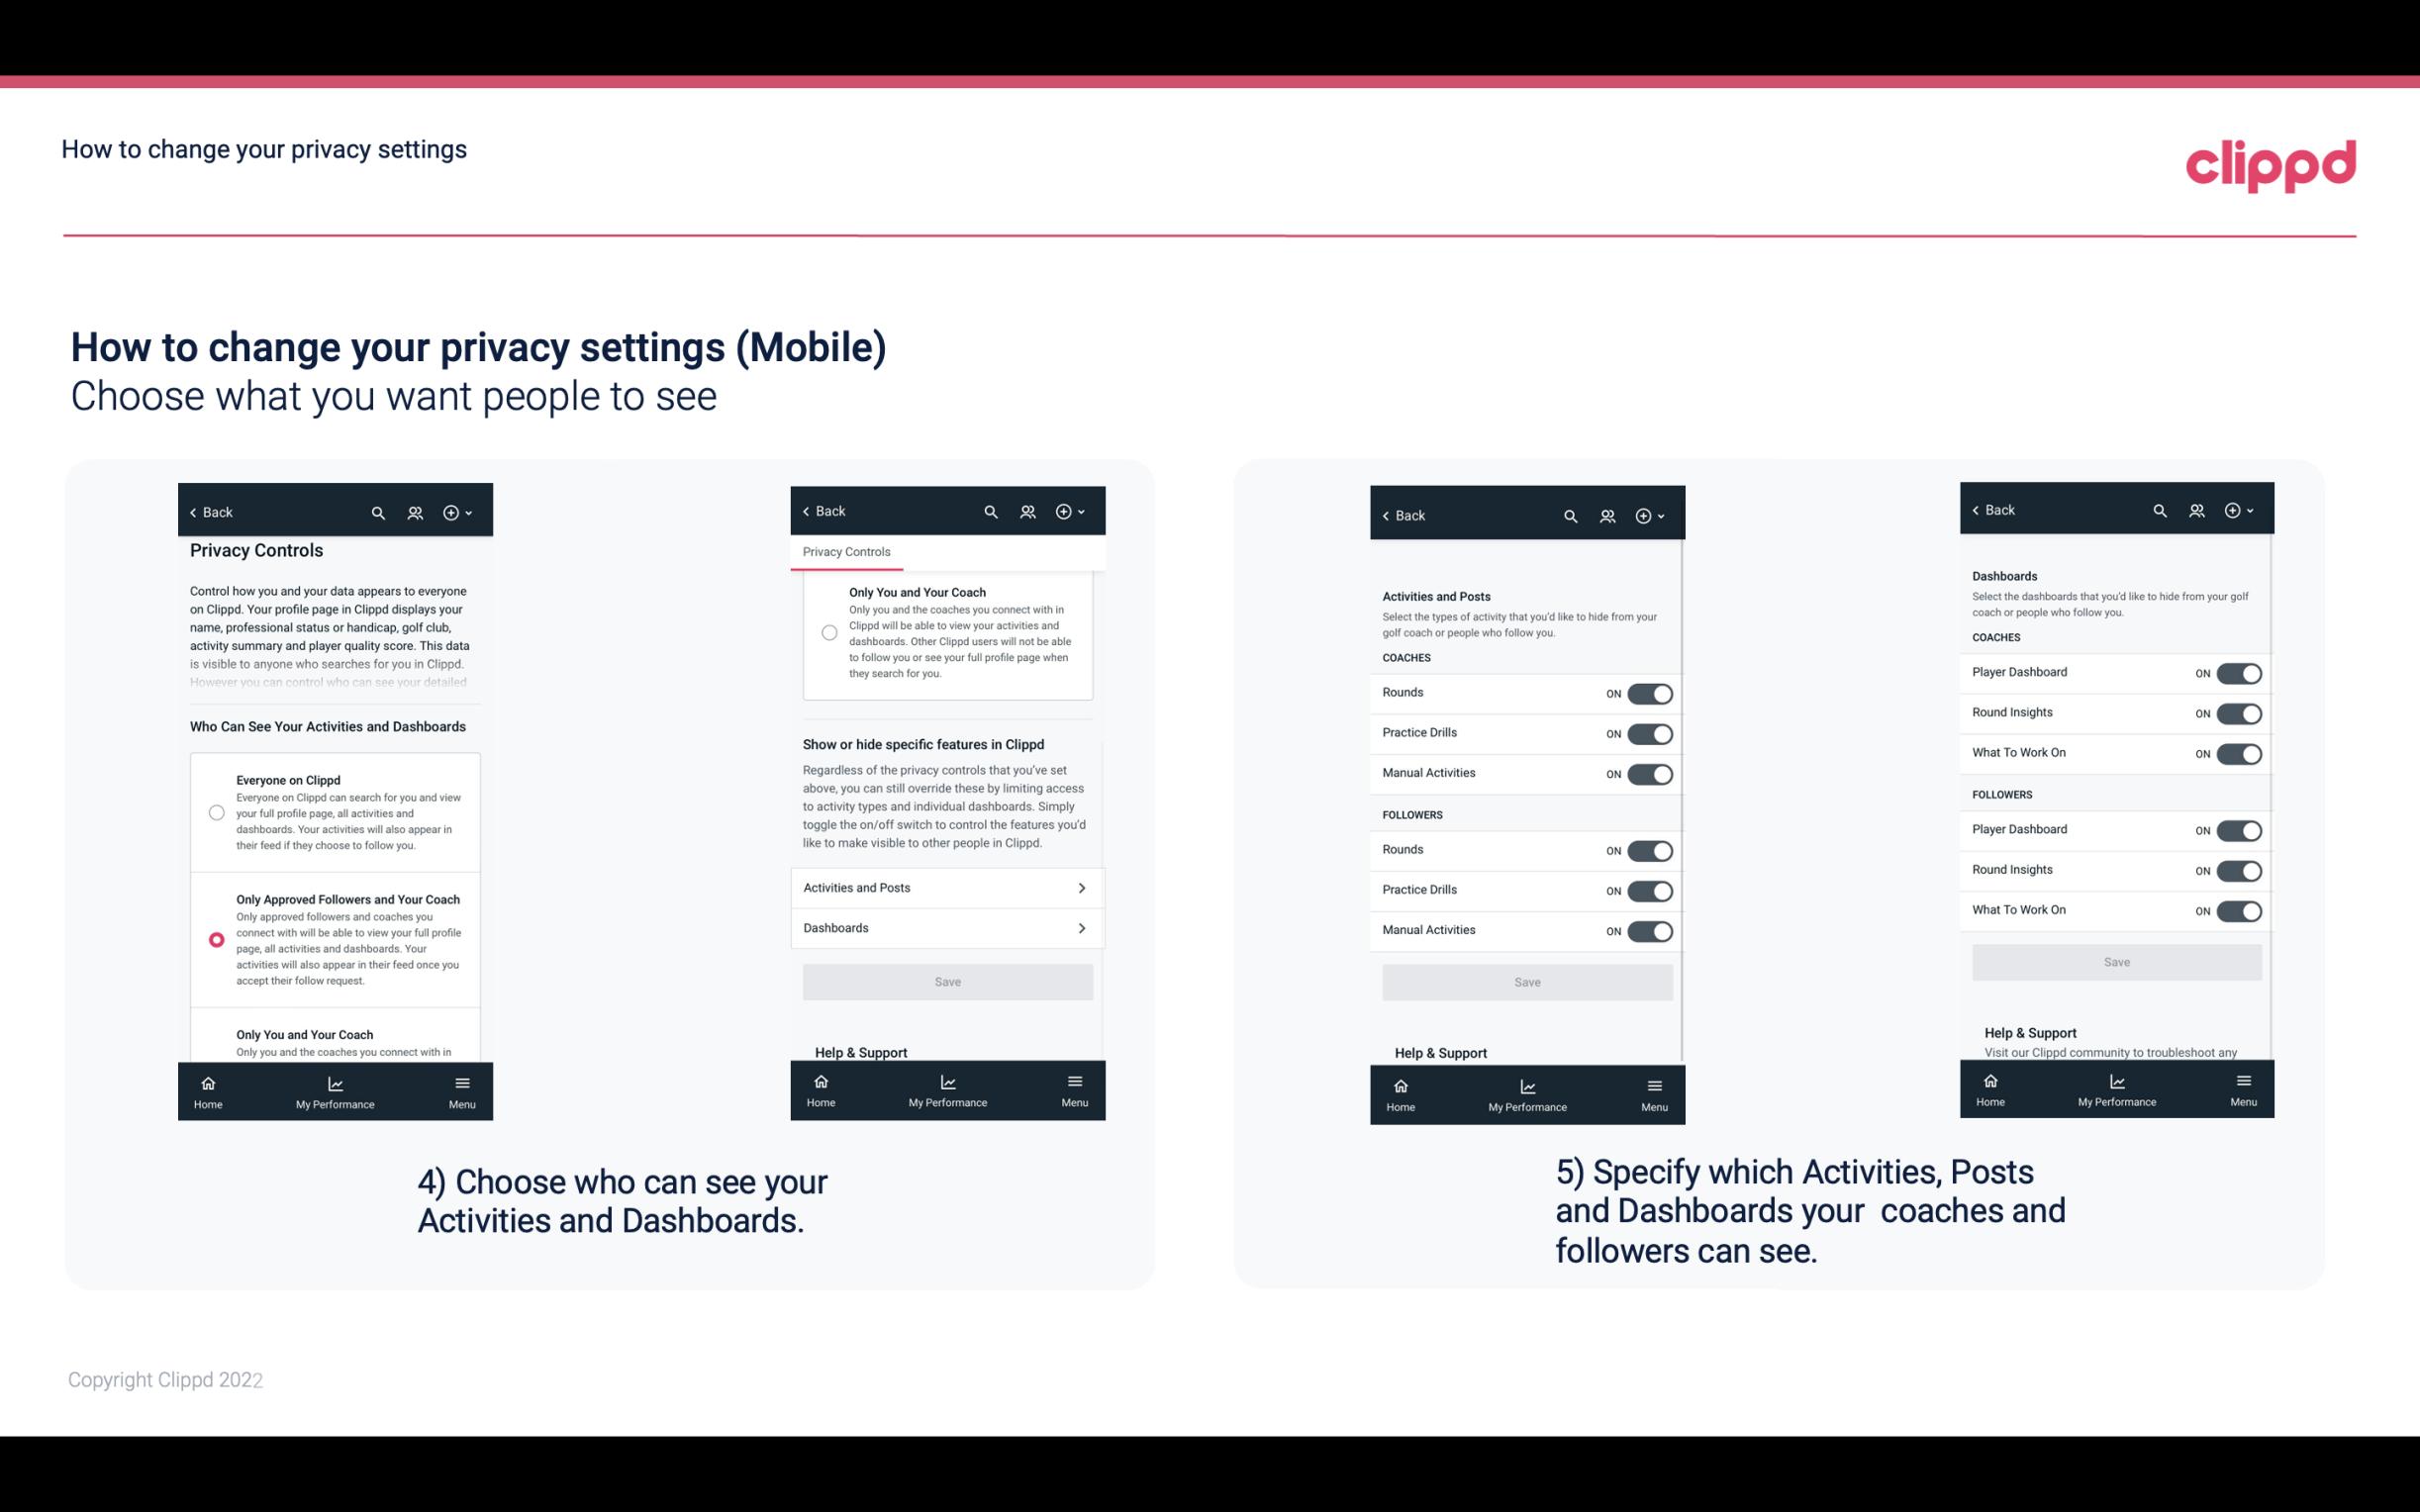Image resolution: width=2420 pixels, height=1512 pixels.
Task: Click Privacy Controls tab
Action: click(x=845, y=550)
